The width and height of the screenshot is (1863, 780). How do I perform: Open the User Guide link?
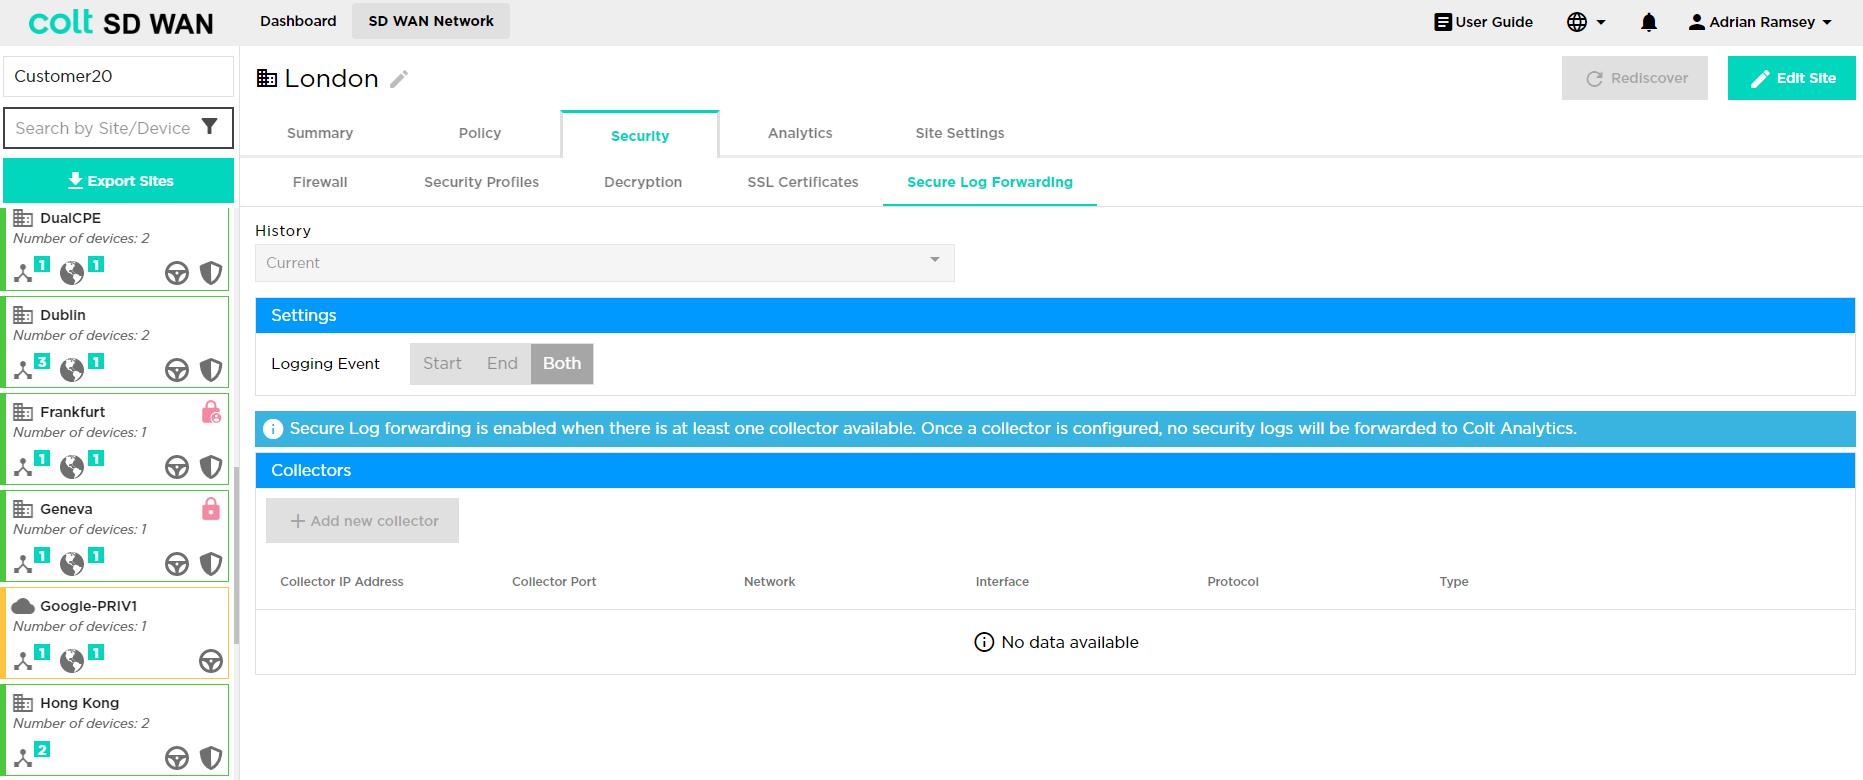tap(1483, 22)
